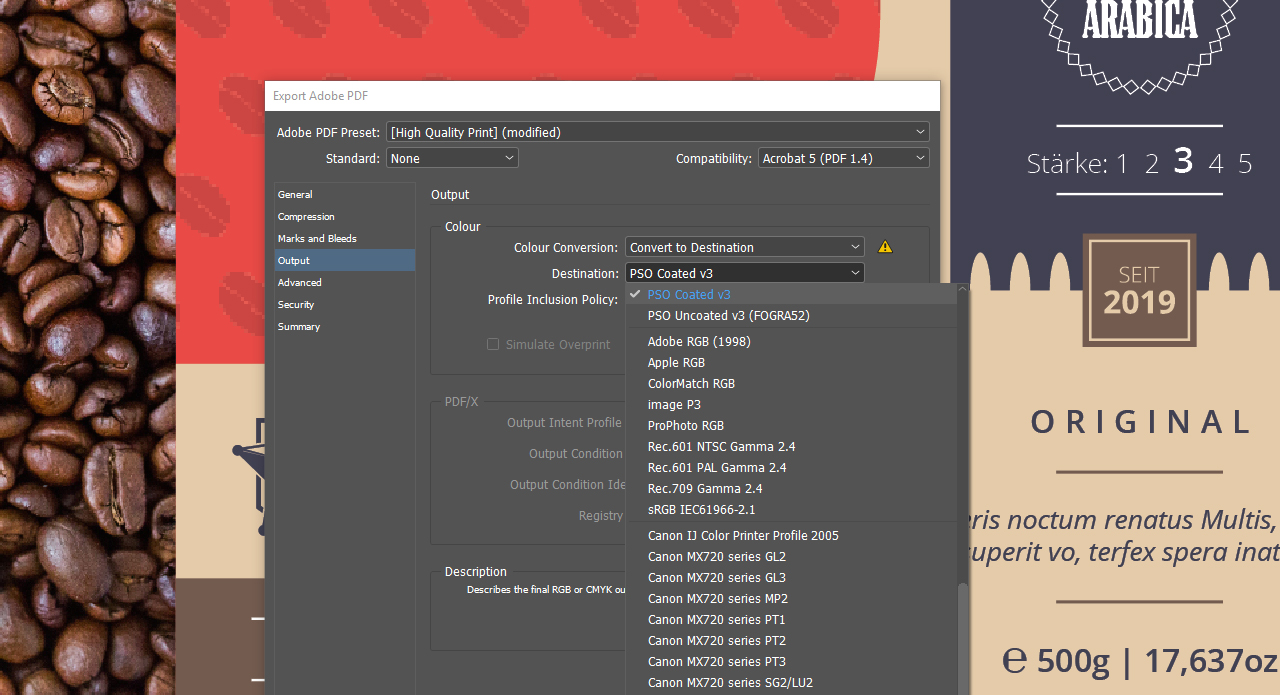Select PSO Uncoated v3 (FOGRA52) profile
The height and width of the screenshot is (695, 1280).
[x=791, y=315]
